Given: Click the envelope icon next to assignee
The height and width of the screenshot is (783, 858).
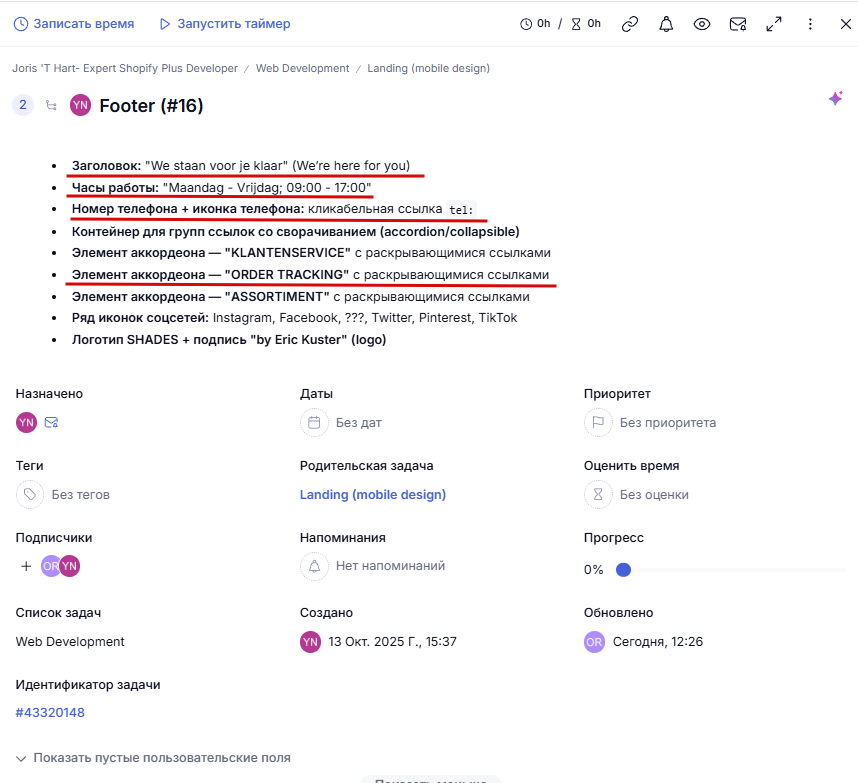Looking at the screenshot, I should coord(51,423).
